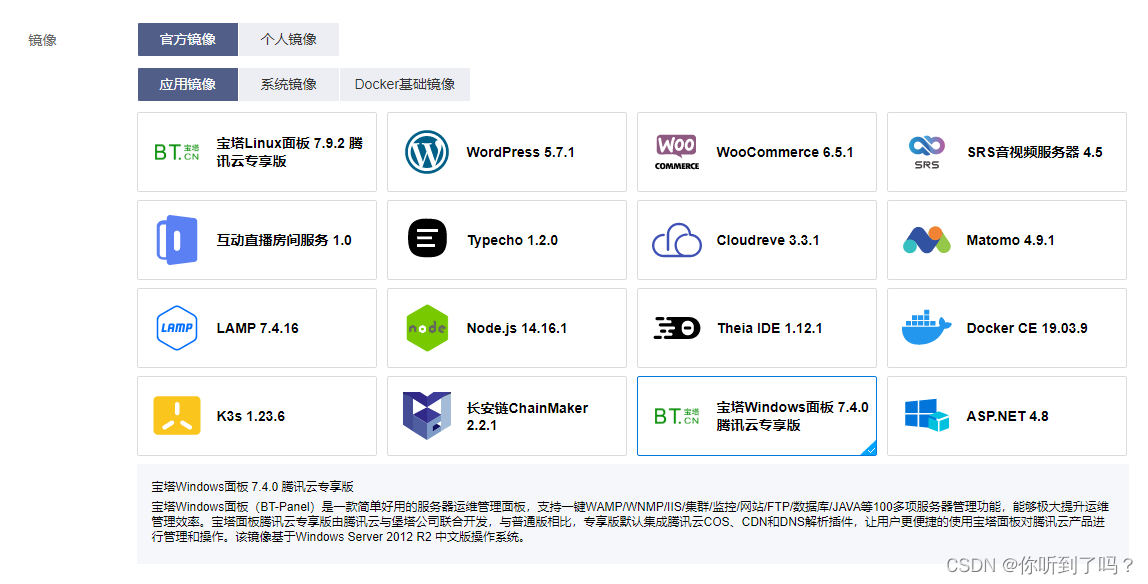The height and width of the screenshot is (584, 1148).
Task: Click the SRS logo icon
Action: click(927, 152)
